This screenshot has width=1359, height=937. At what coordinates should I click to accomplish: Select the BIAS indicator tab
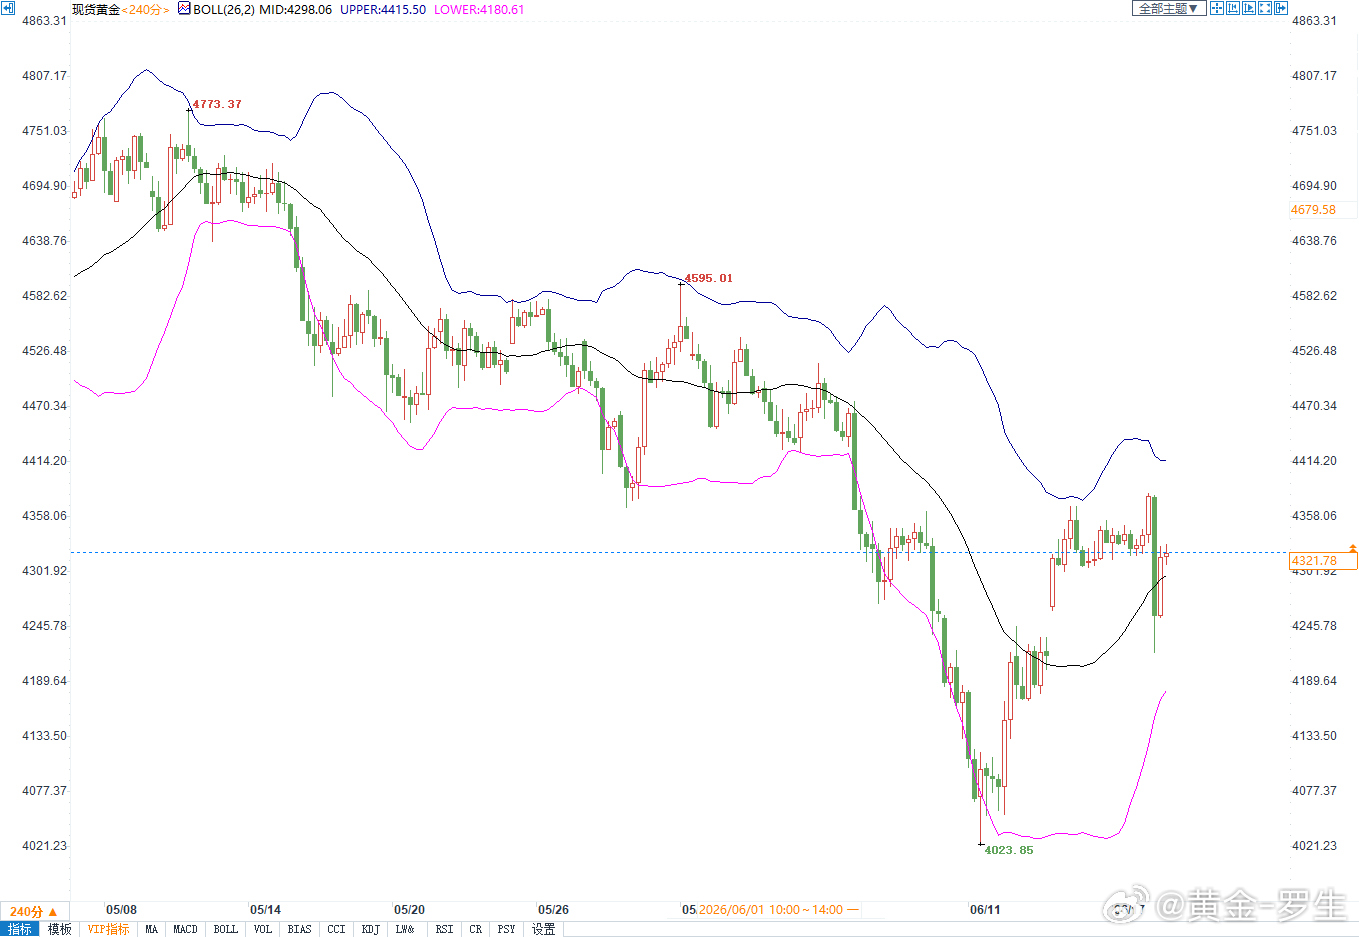(x=300, y=929)
